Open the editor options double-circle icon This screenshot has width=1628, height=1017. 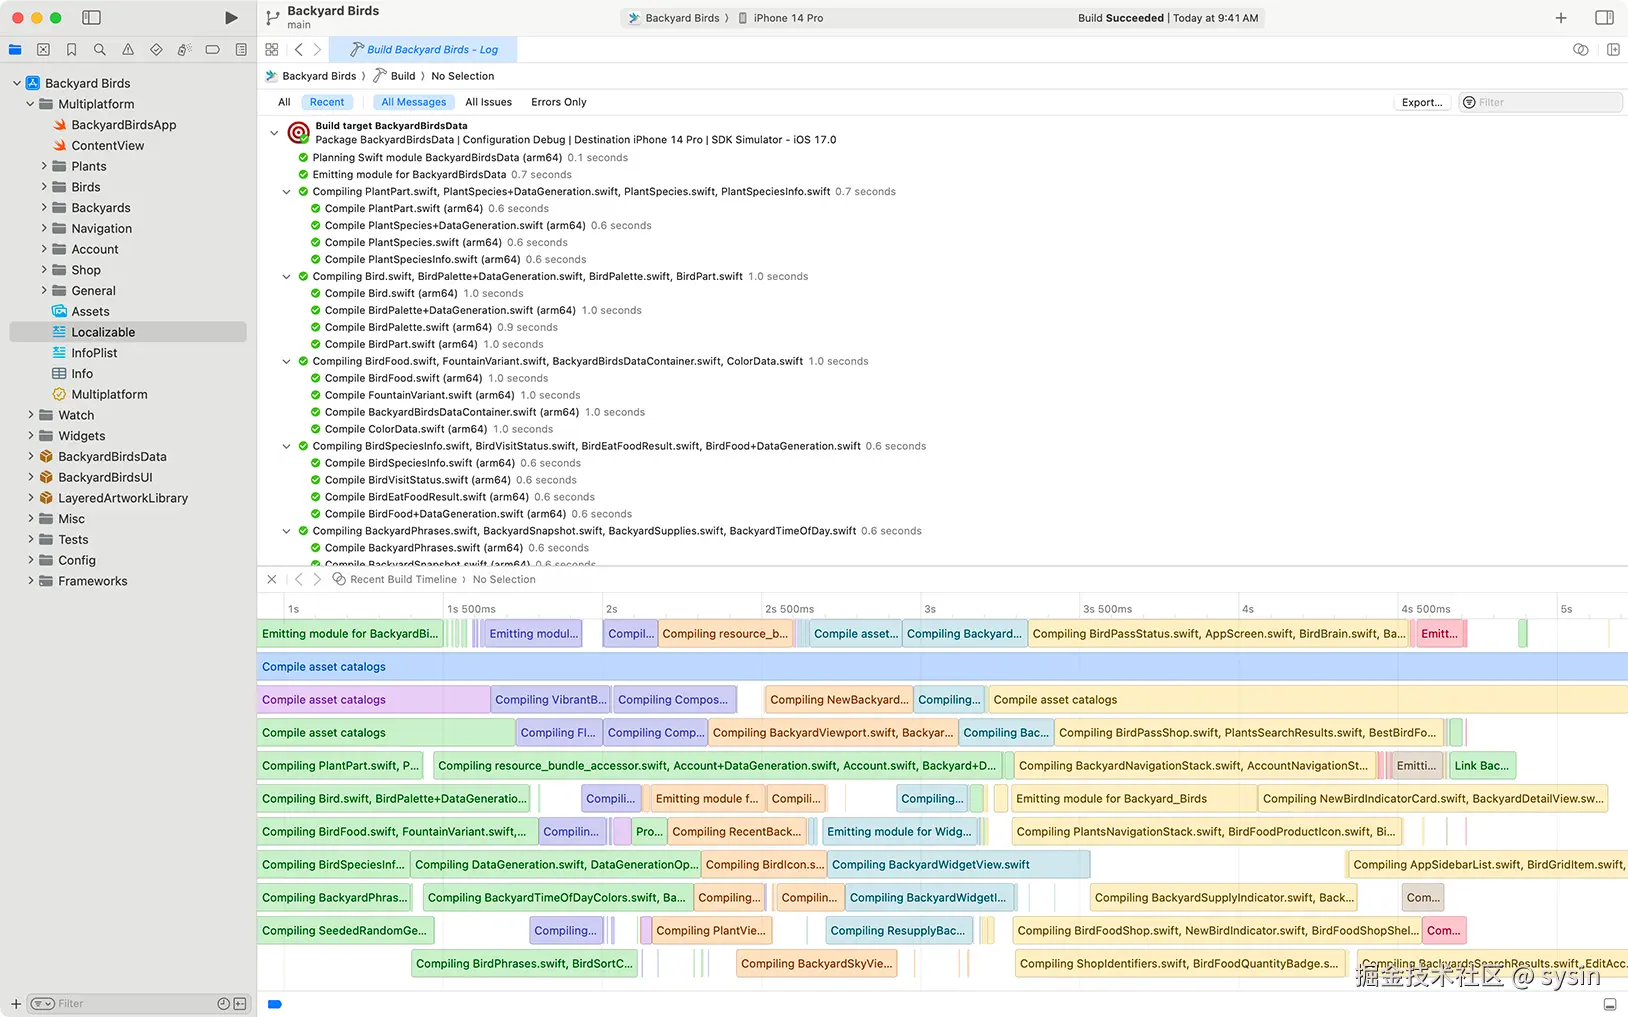click(1580, 48)
